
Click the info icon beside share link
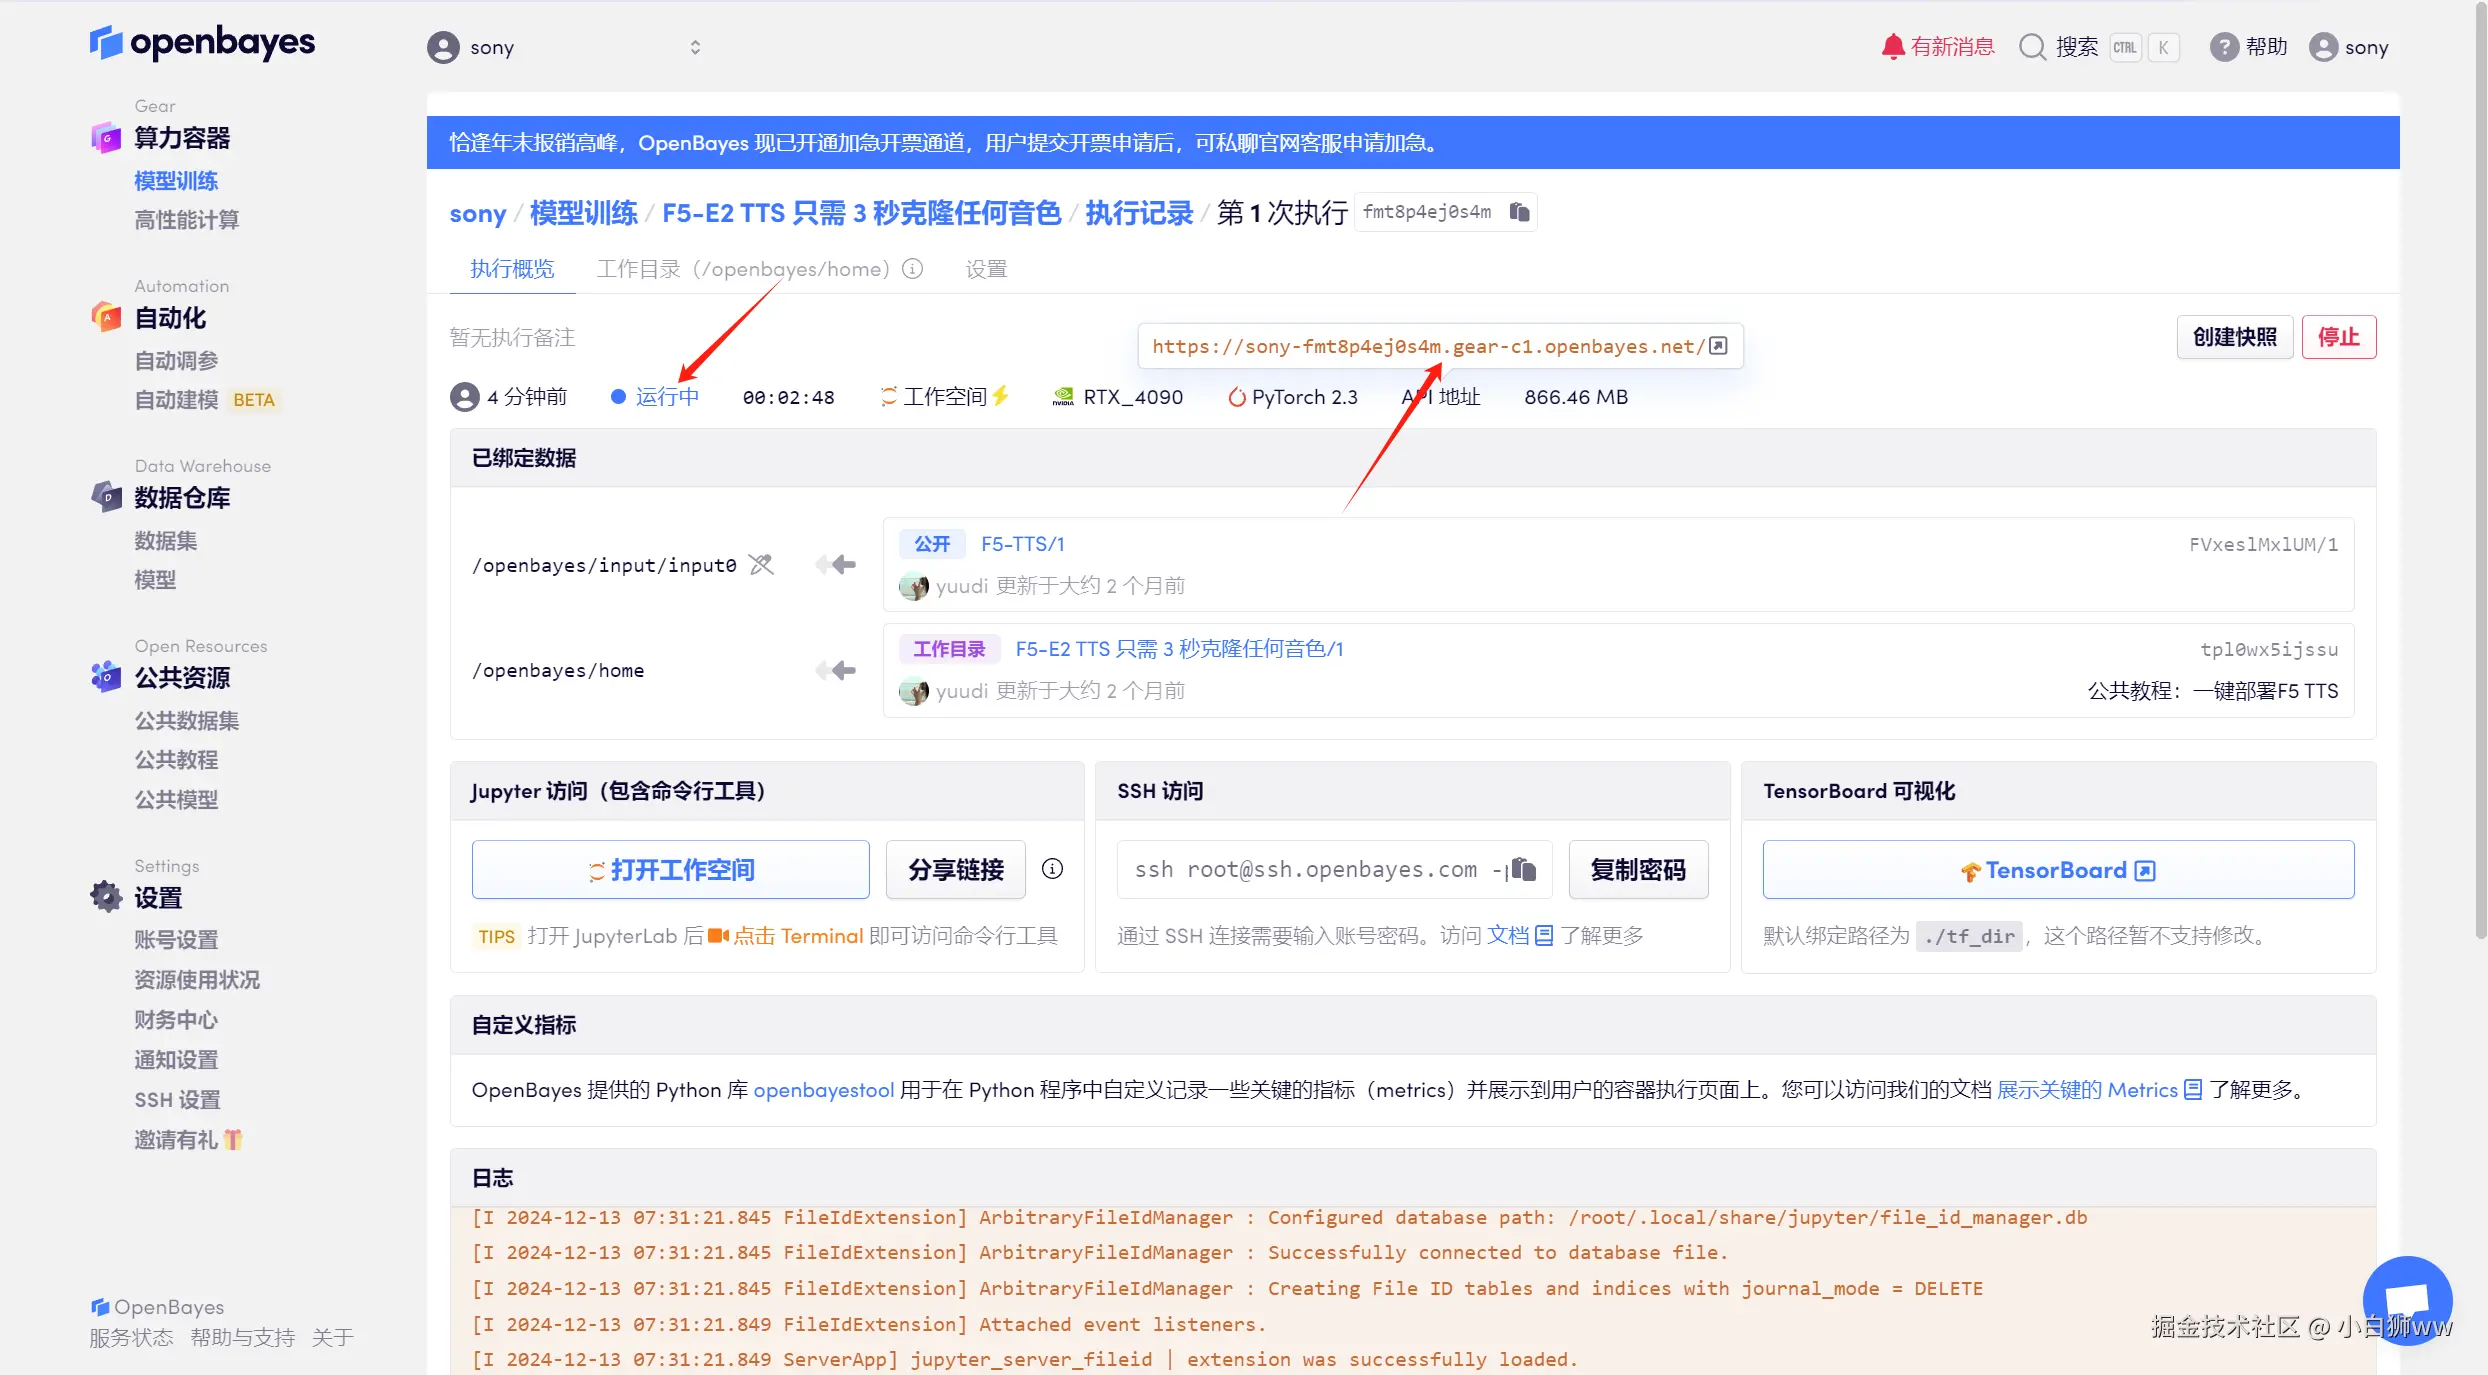[1052, 869]
